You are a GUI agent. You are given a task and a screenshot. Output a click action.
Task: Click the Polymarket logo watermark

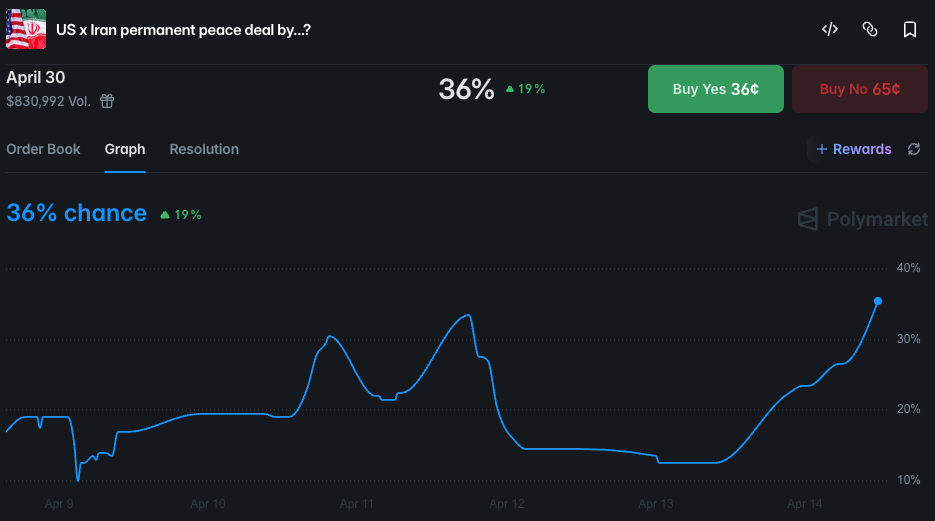(862, 219)
